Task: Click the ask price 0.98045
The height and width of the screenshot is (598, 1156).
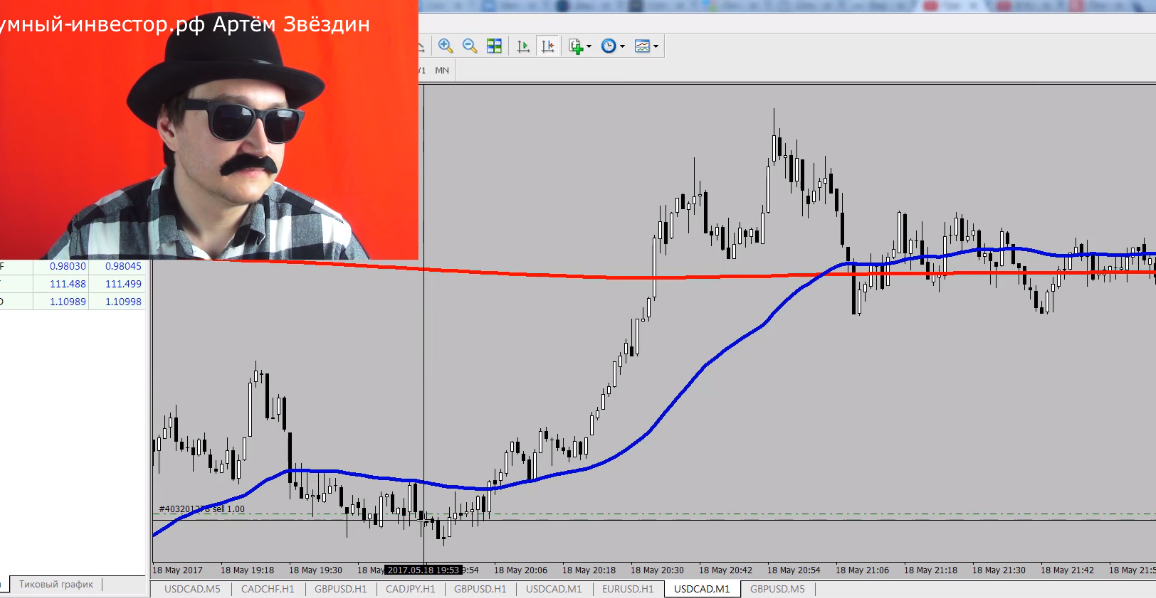Action: (x=123, y=266)
